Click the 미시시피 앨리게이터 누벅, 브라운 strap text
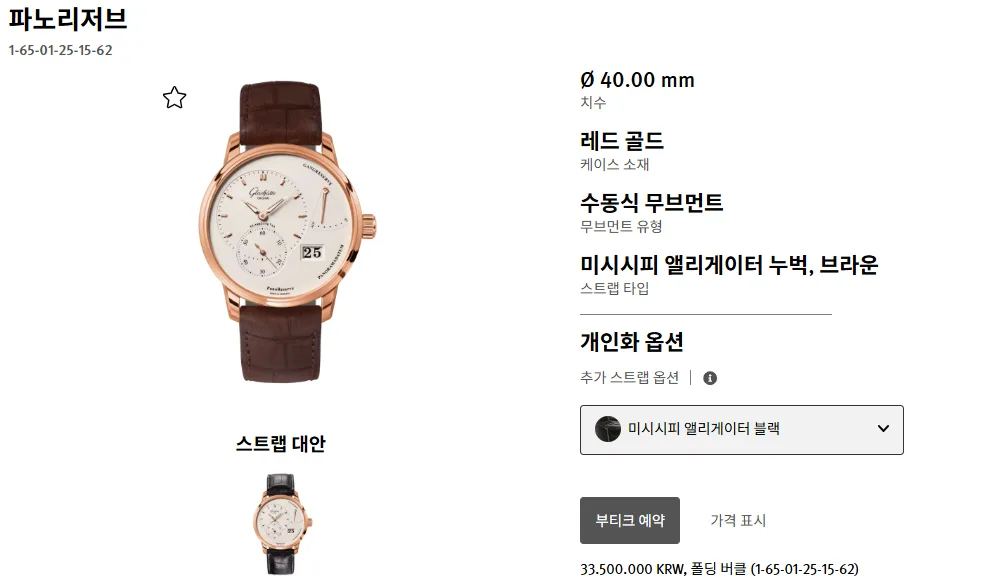This screenshot has height=579, width=987. click(x=729, y=264)
